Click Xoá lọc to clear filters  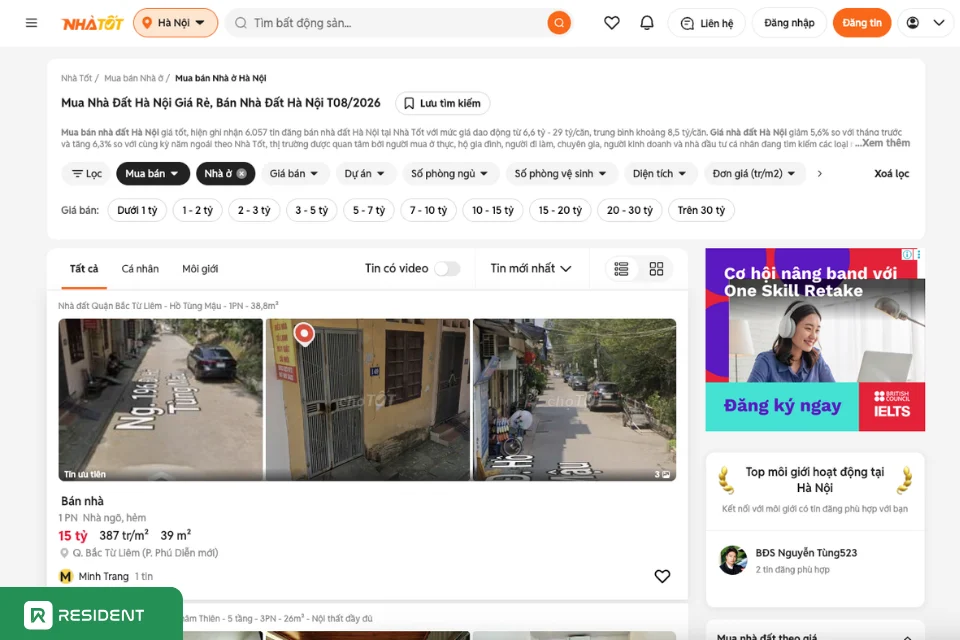891,174
